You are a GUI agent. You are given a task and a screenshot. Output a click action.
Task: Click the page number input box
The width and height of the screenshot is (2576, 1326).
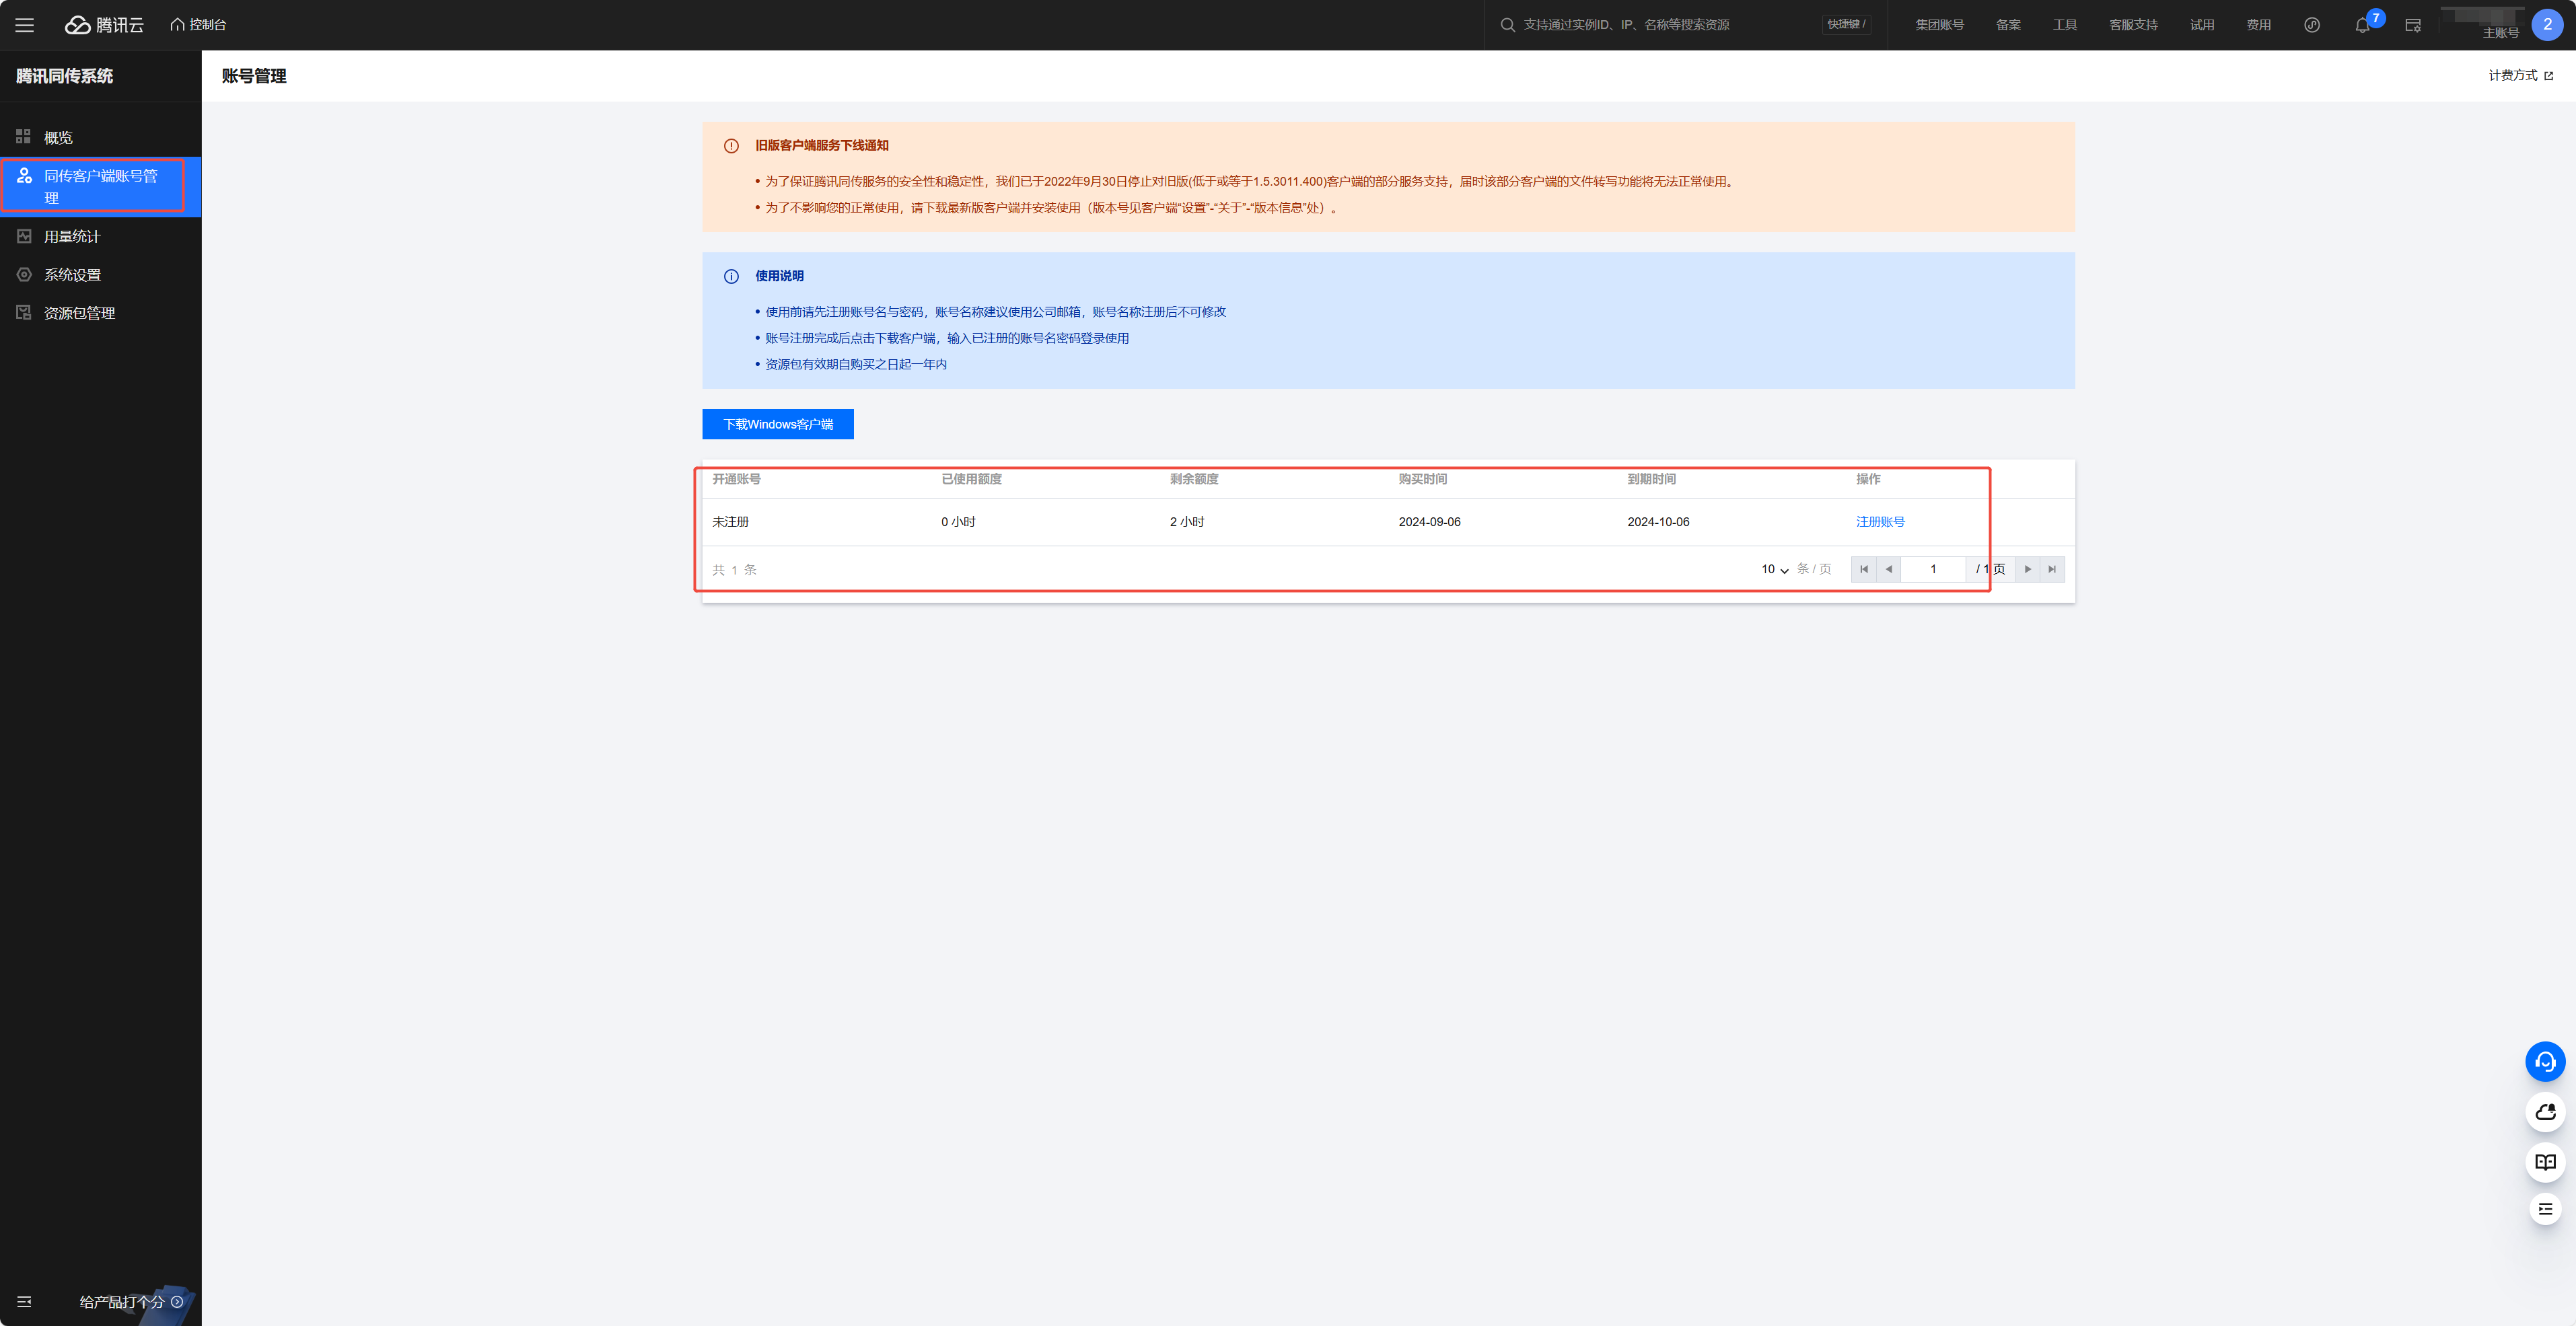pos(1932,569)
